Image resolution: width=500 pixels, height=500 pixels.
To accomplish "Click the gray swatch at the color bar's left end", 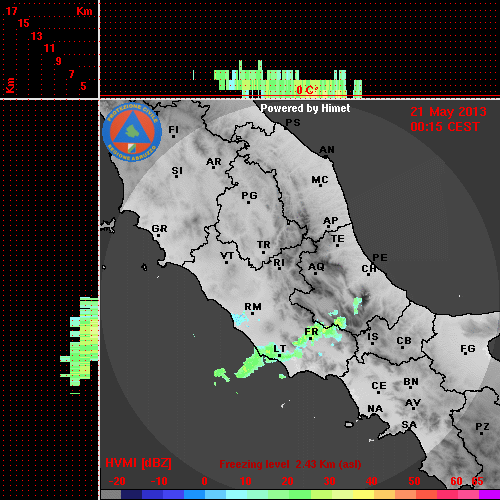I will click(x=111, y=494).
